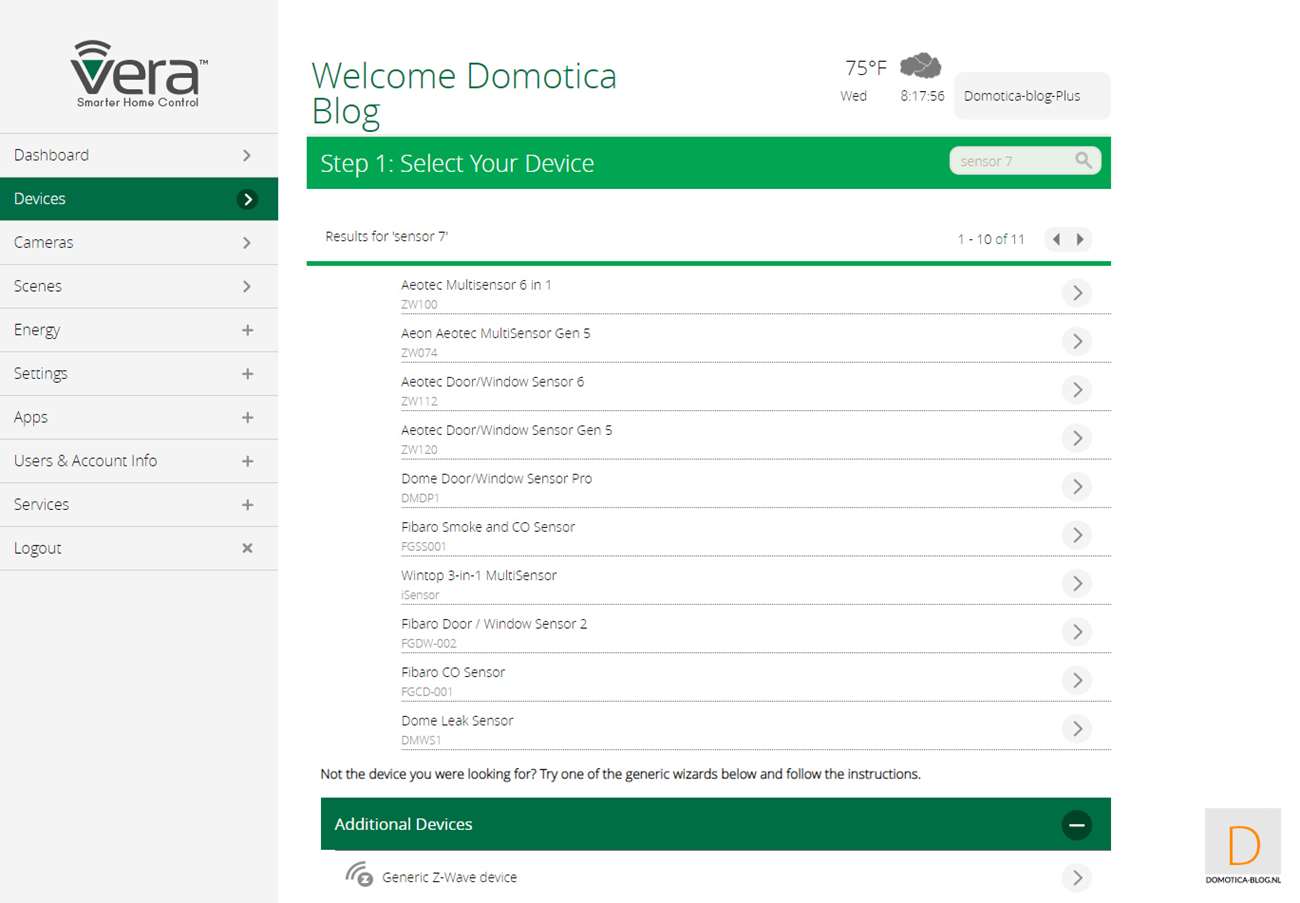Expand the Settings menu
The image size is (1300, 903).
coord(247,374)
